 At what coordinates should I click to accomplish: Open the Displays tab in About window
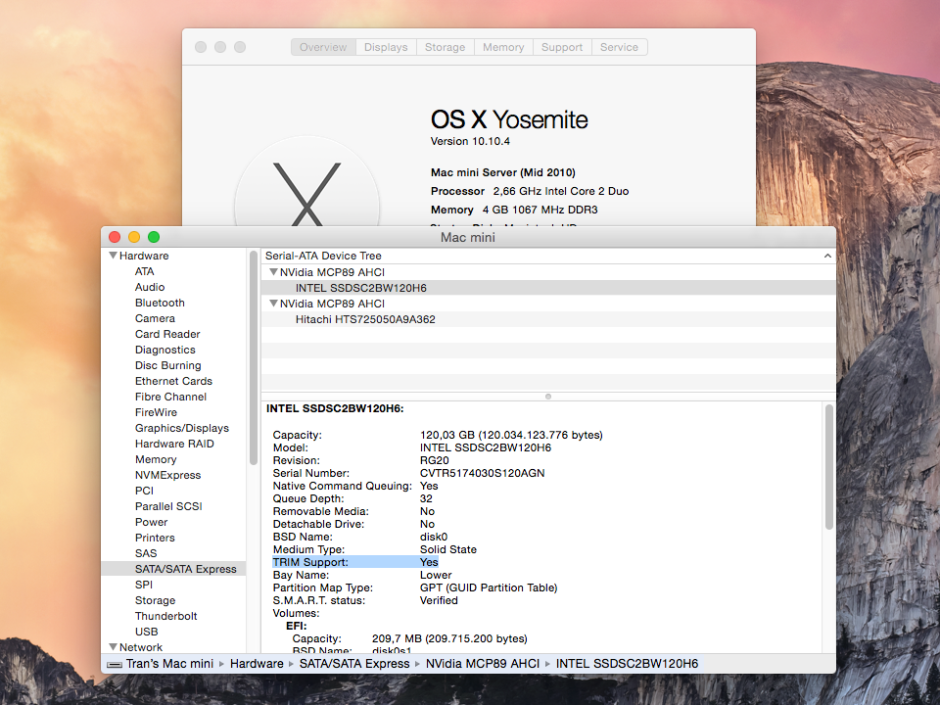386,47
